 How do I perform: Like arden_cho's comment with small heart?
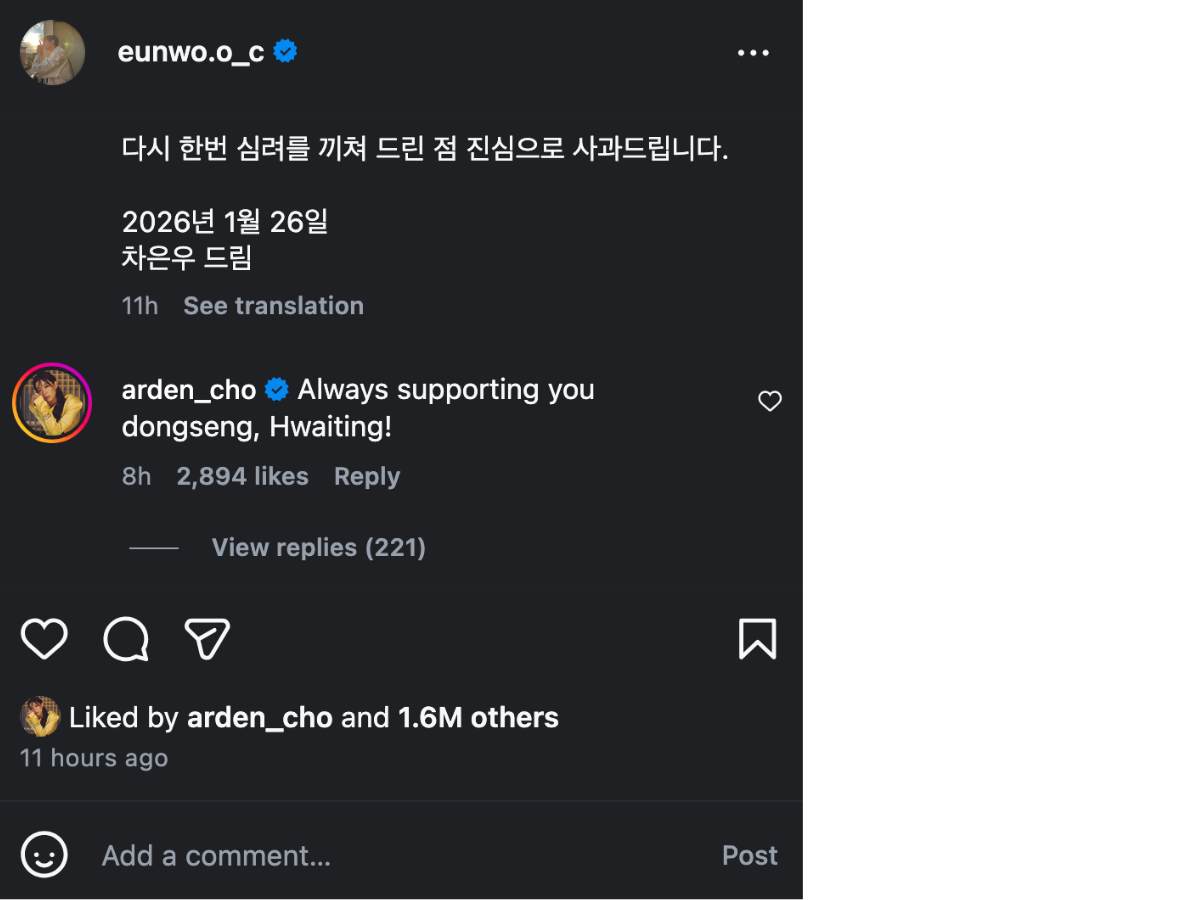click(x=769, y=401)
